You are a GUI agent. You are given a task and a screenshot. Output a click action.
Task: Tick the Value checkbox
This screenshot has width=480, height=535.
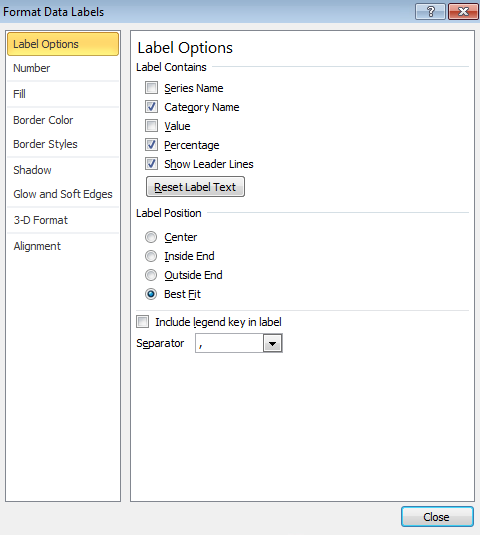151,126
